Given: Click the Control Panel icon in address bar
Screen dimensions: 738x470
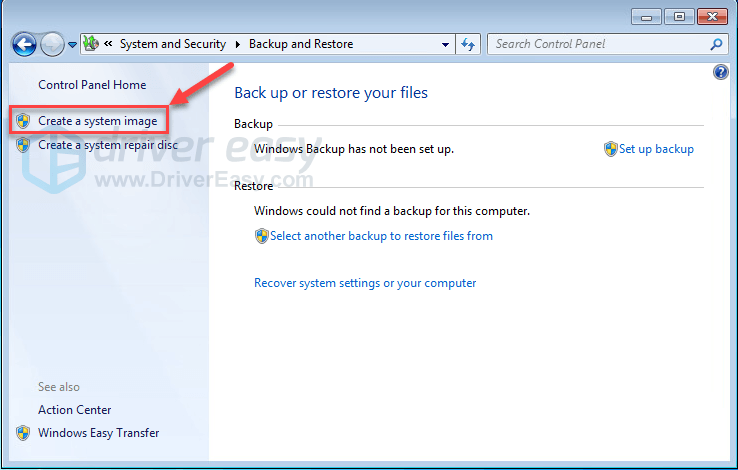Looking at the screenshot, I should pyautogui.click(x=91, y=44).
